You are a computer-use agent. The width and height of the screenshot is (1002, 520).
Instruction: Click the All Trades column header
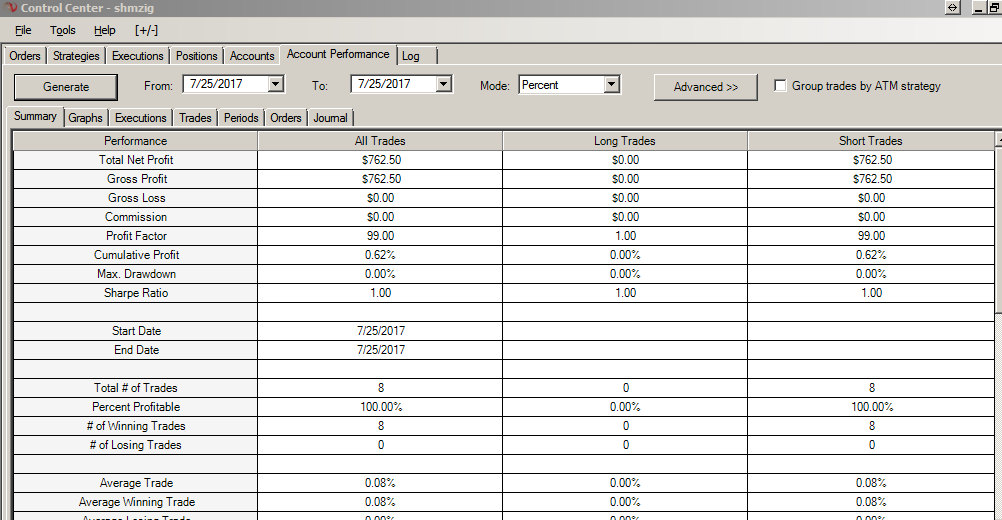(x=380, y=141)
